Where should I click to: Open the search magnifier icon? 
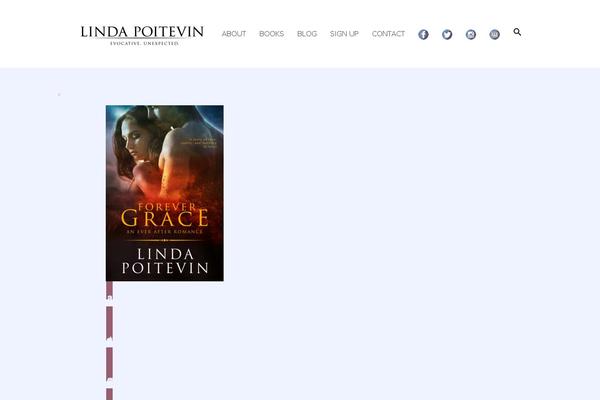[517, 32]
